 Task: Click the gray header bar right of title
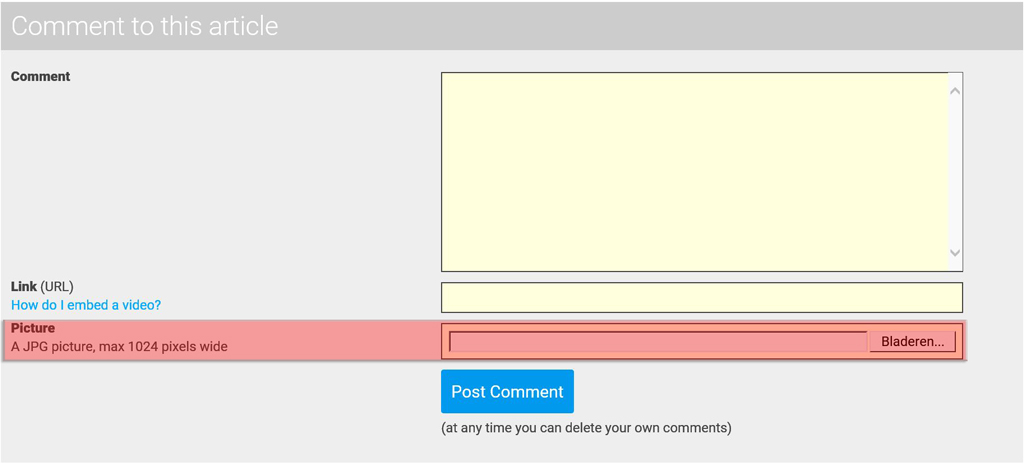coord(650,26)
